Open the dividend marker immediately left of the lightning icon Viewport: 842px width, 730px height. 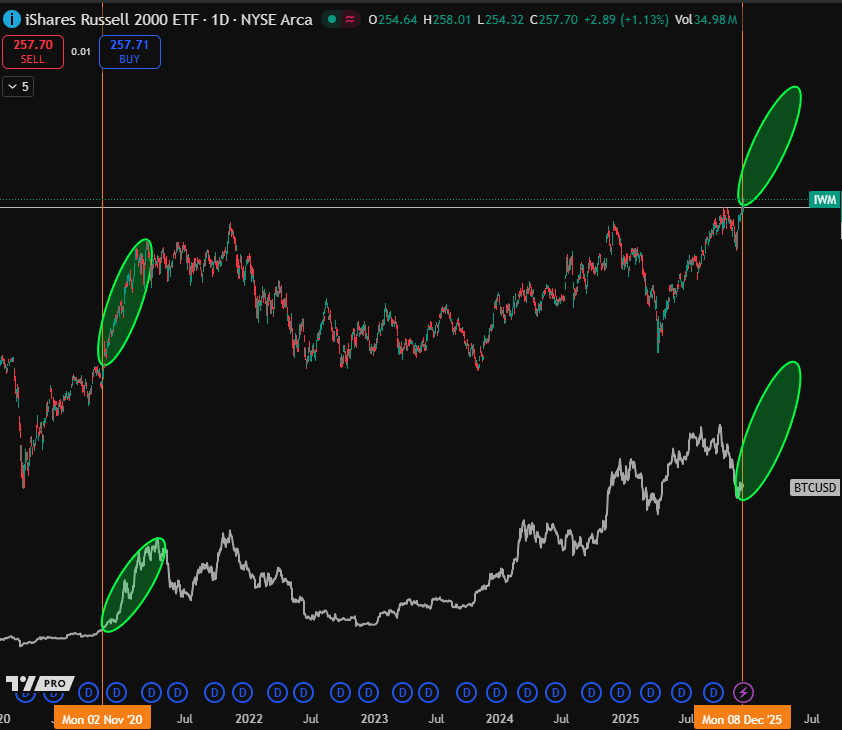point(713,692)
